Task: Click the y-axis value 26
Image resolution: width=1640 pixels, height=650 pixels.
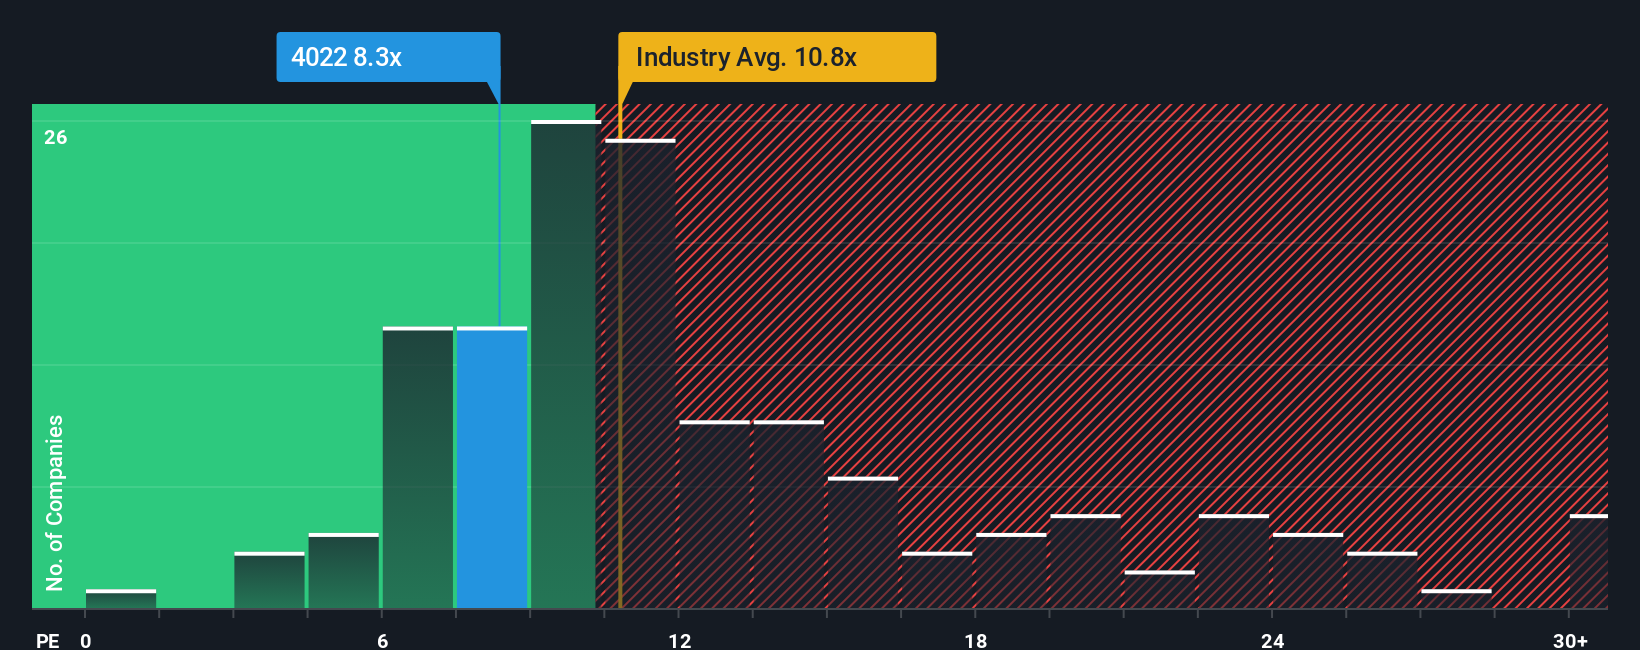Action: coord(56,137)
